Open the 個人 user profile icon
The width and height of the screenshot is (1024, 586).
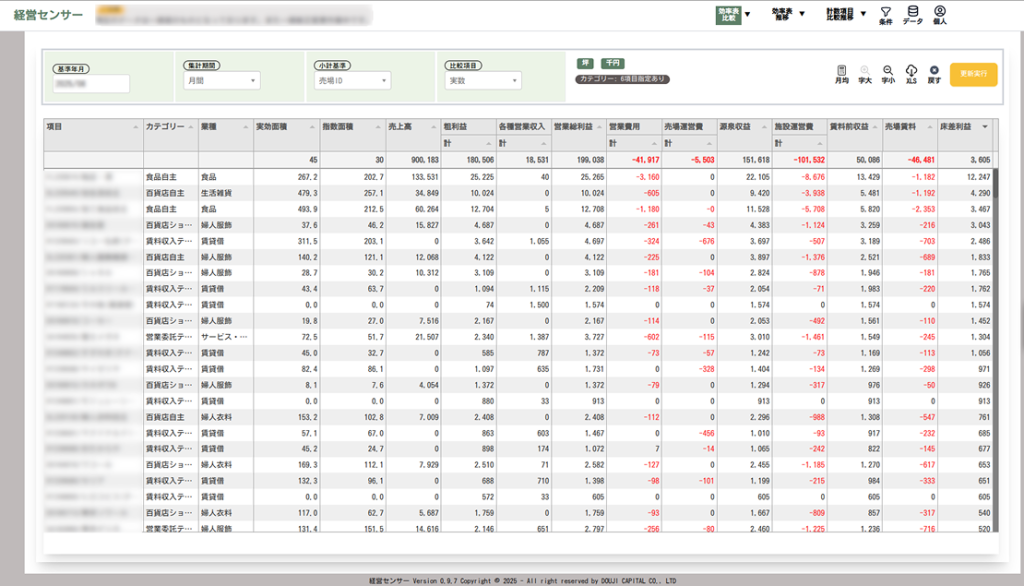939,13
